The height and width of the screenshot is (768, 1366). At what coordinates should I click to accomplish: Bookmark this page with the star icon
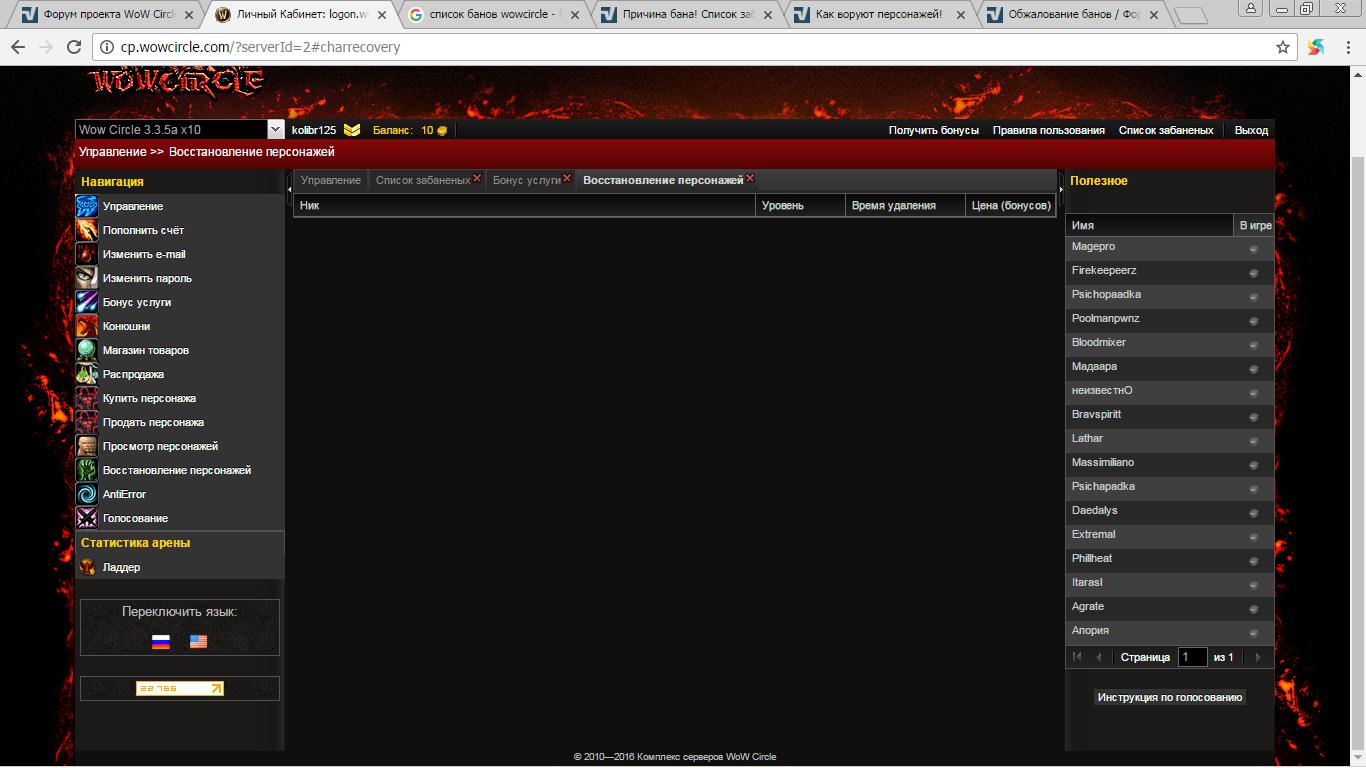(x=1283, y=47)
